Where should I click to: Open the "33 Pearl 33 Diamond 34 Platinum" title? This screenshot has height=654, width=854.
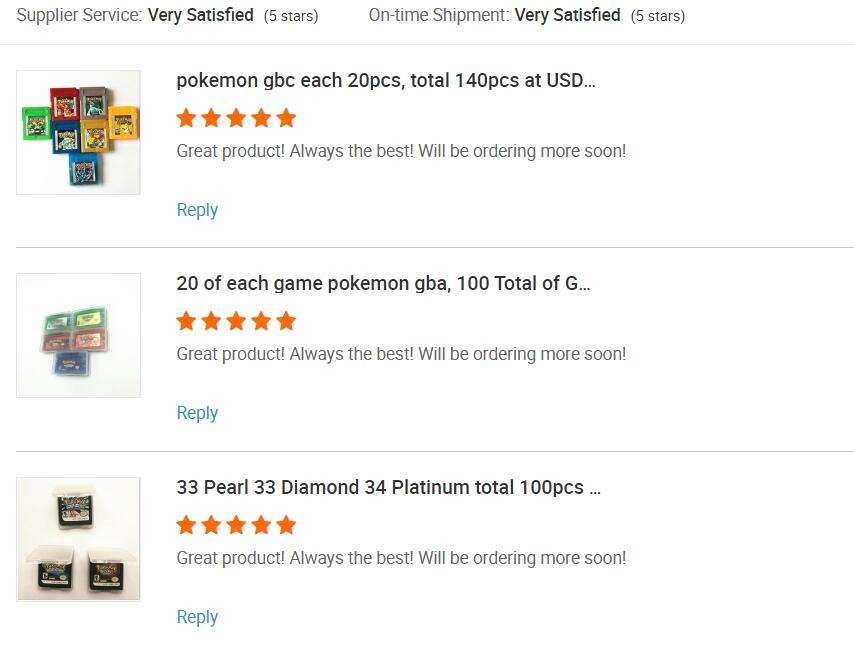click(x=388, y=488)
